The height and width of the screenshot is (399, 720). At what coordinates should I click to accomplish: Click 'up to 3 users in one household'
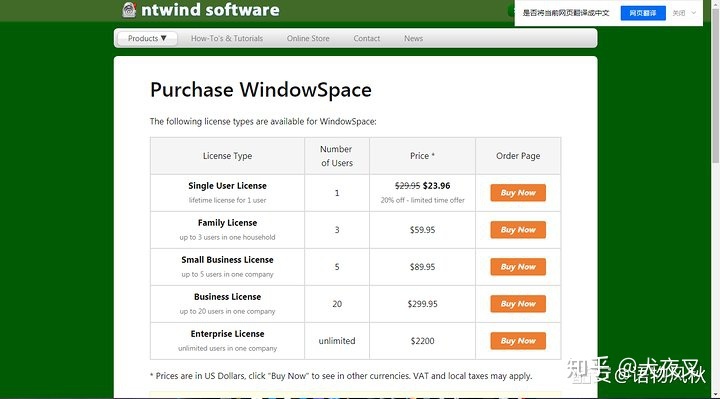coord(227,237)
